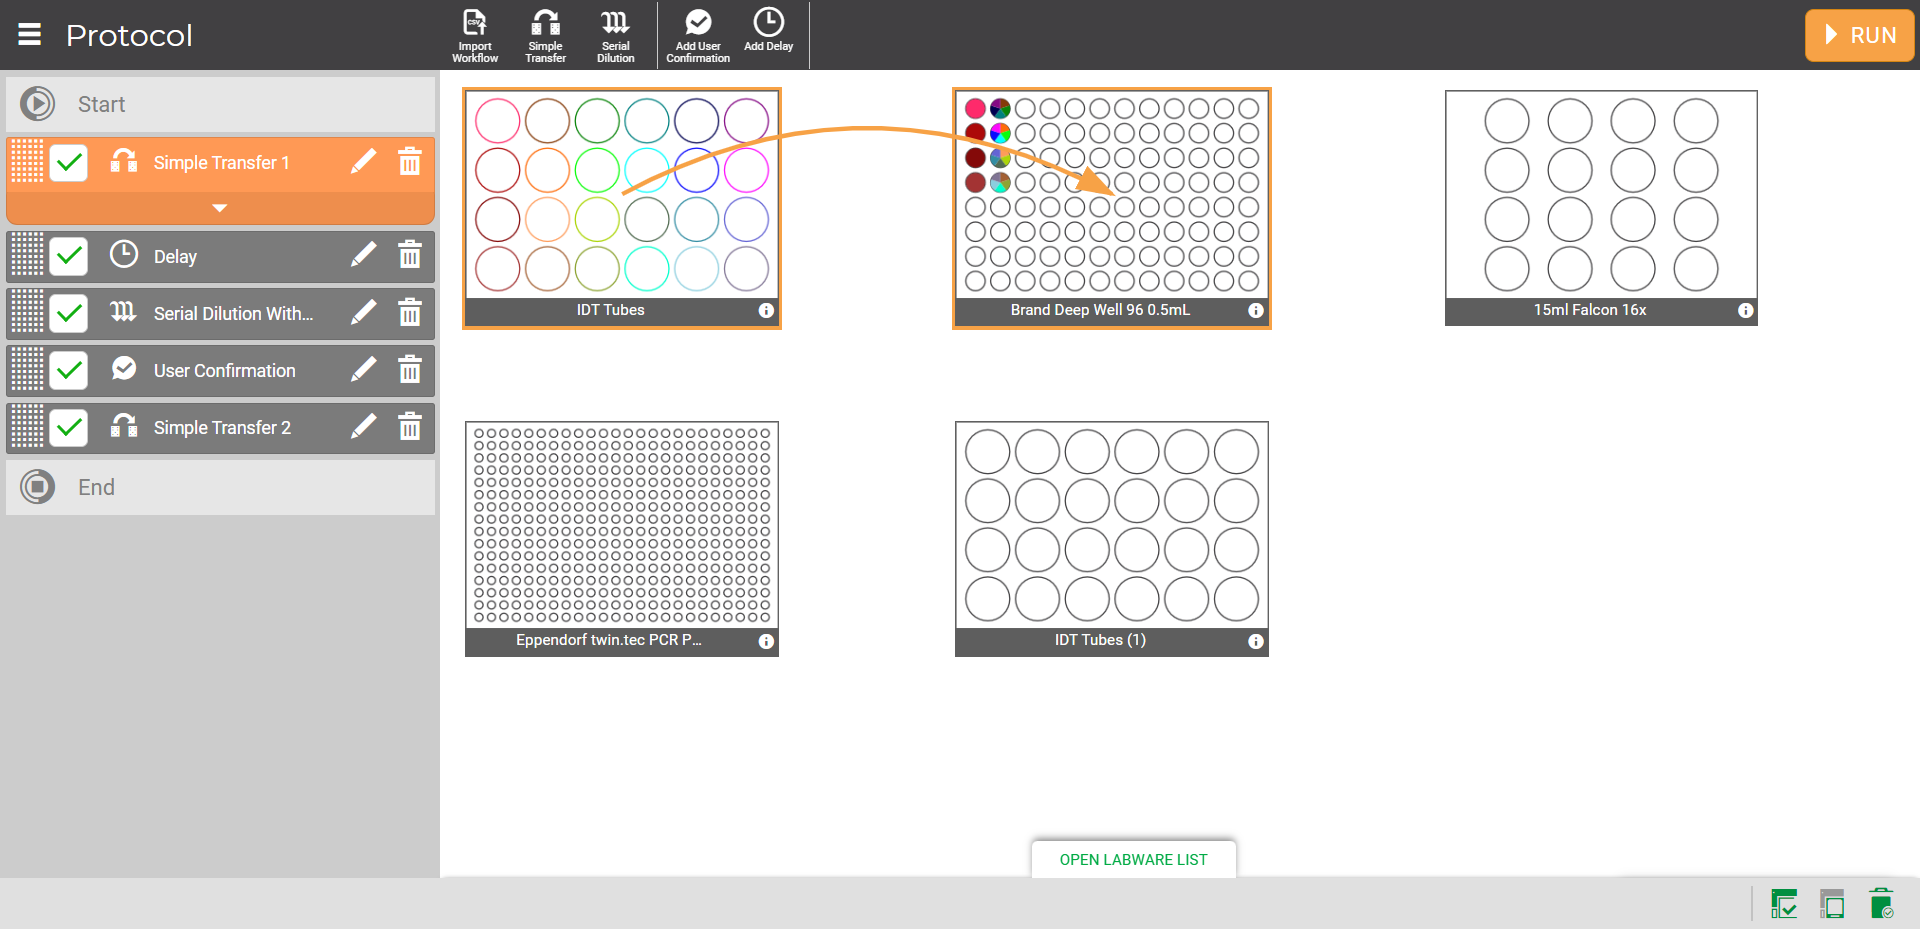Edit the Delay step with pencil icon
The height and width of the screenshot is (929, 1920).
pos(364,256)
